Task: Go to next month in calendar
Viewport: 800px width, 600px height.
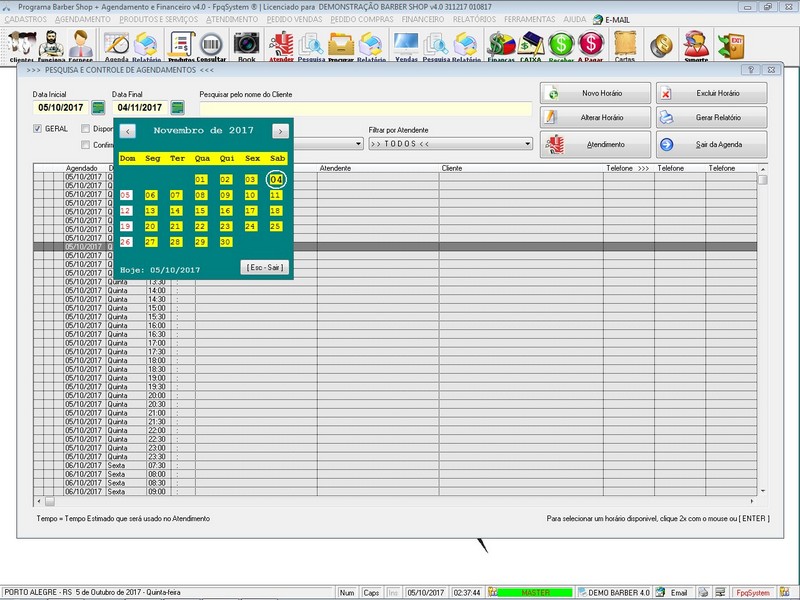Action: [x=280, y=131]
